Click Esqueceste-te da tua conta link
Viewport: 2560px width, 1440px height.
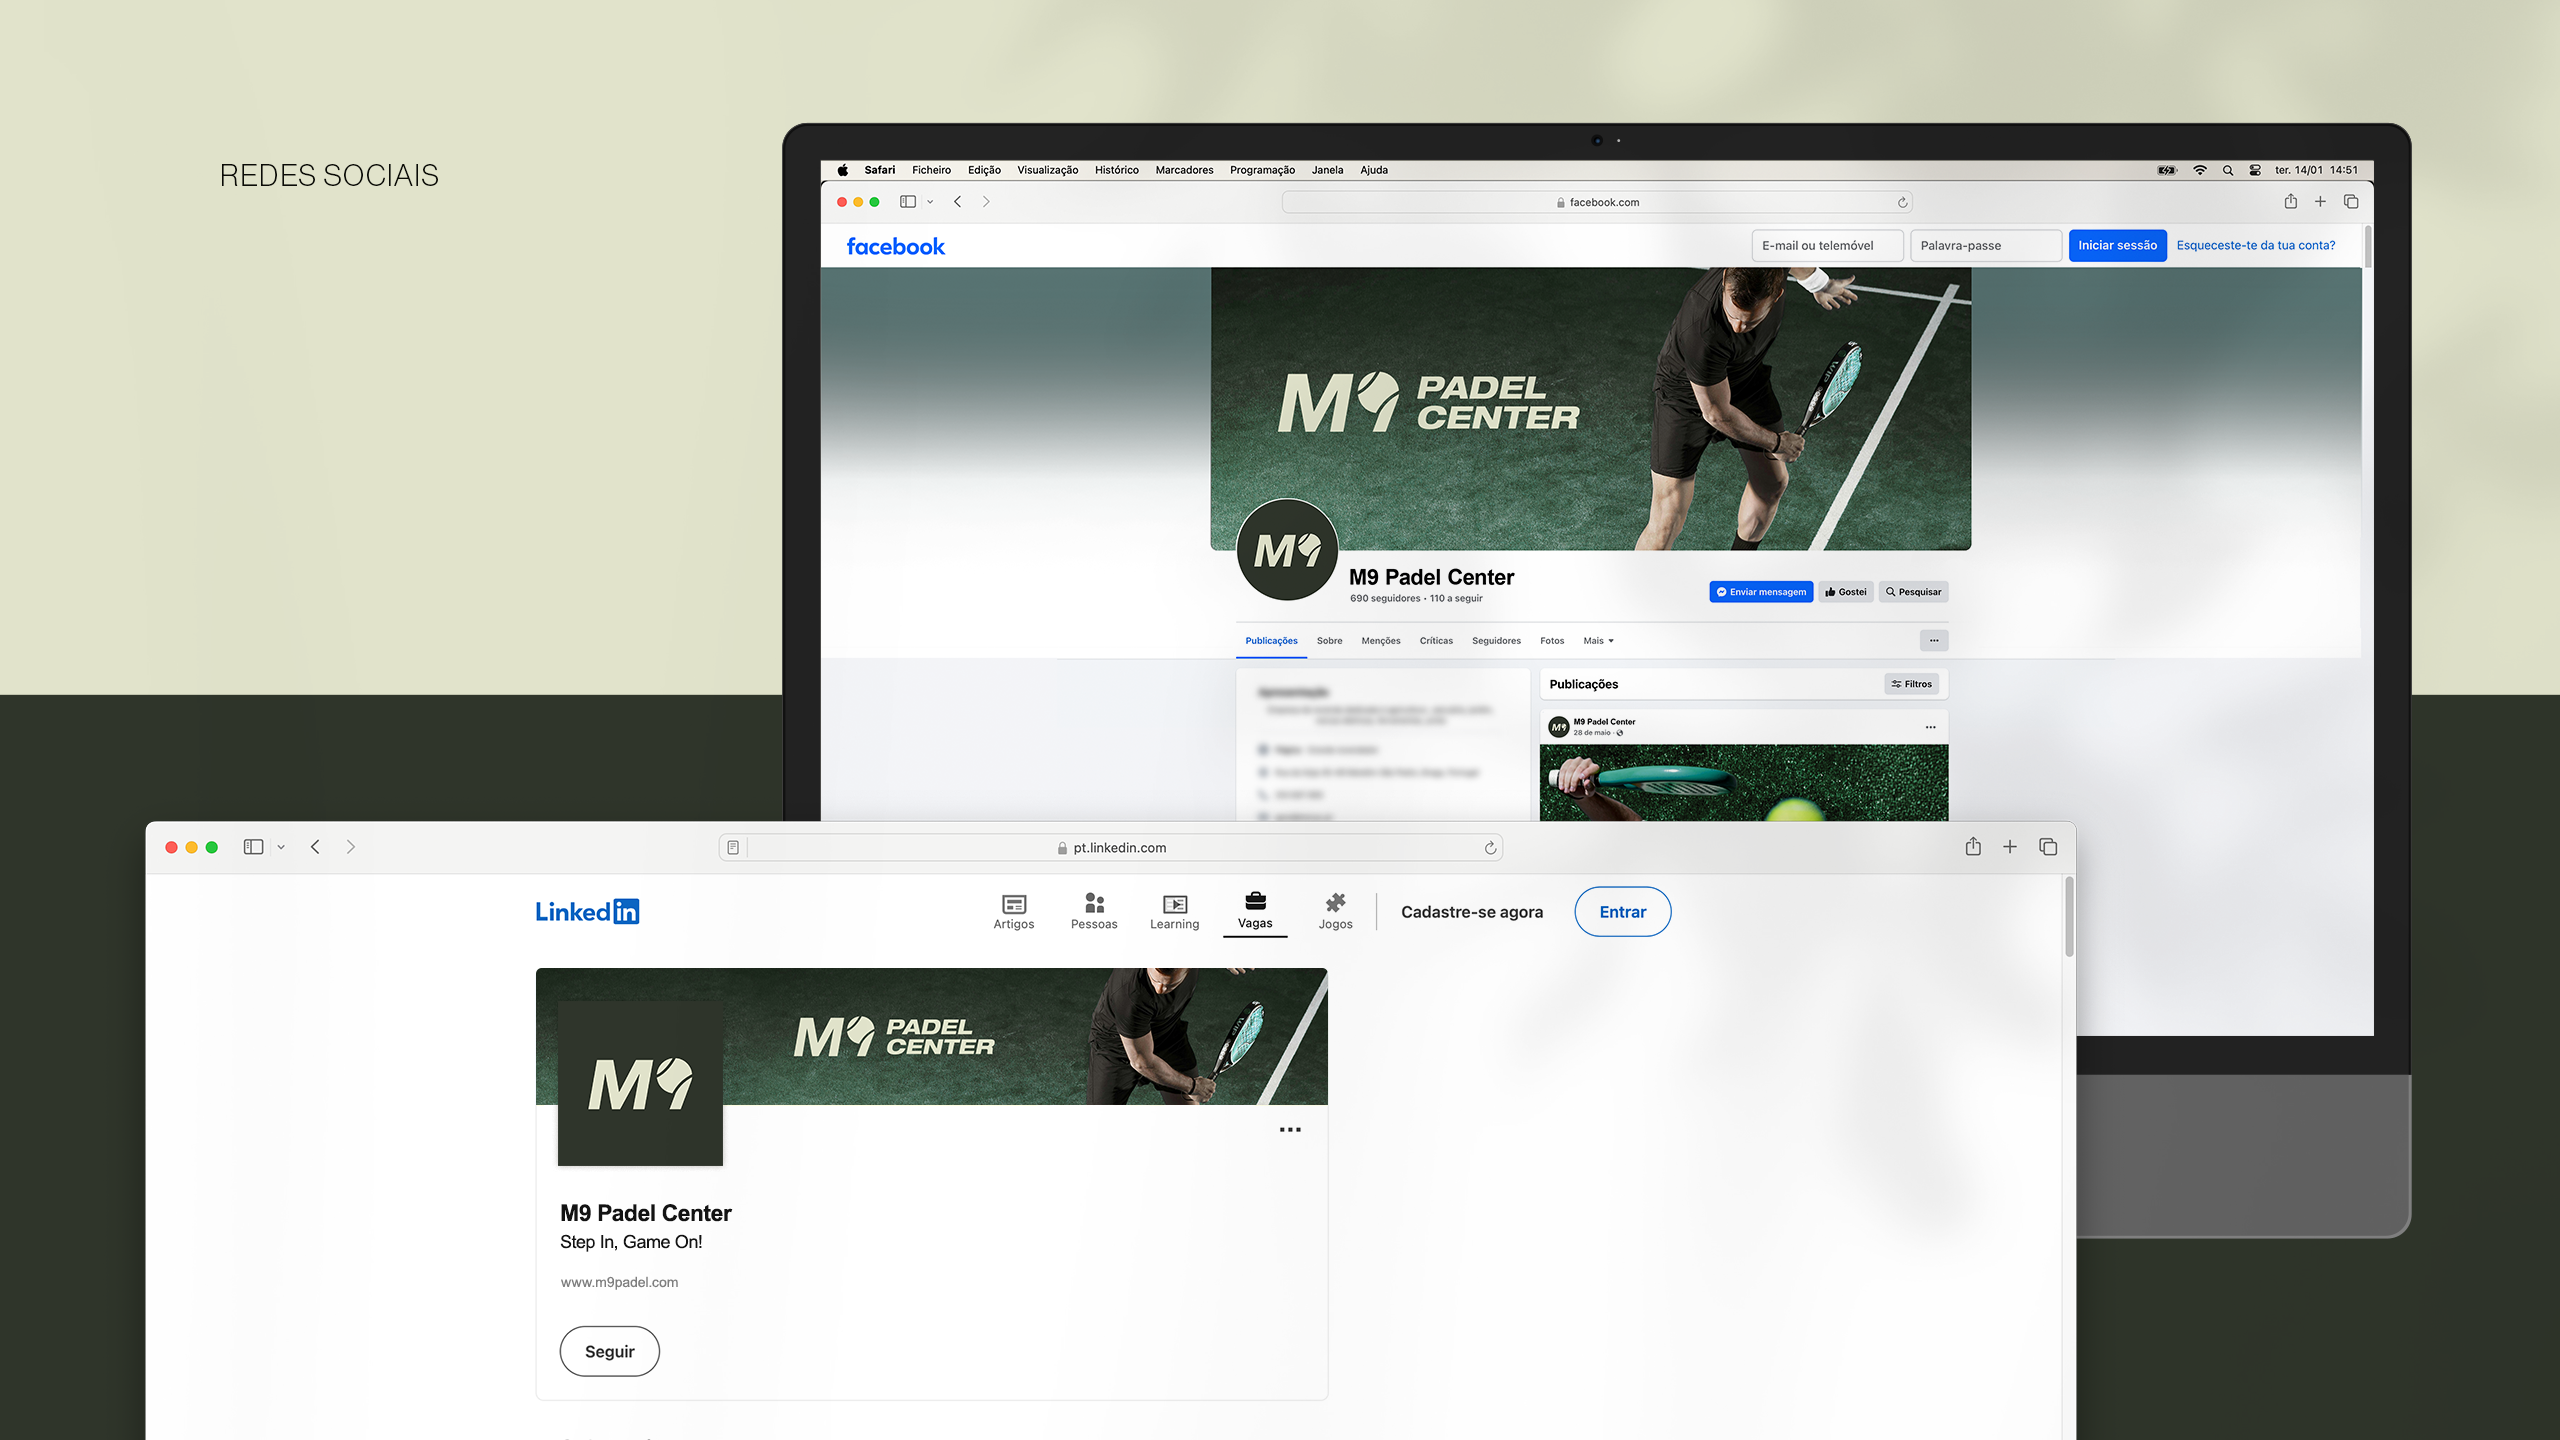click(x=2255, y=245)
